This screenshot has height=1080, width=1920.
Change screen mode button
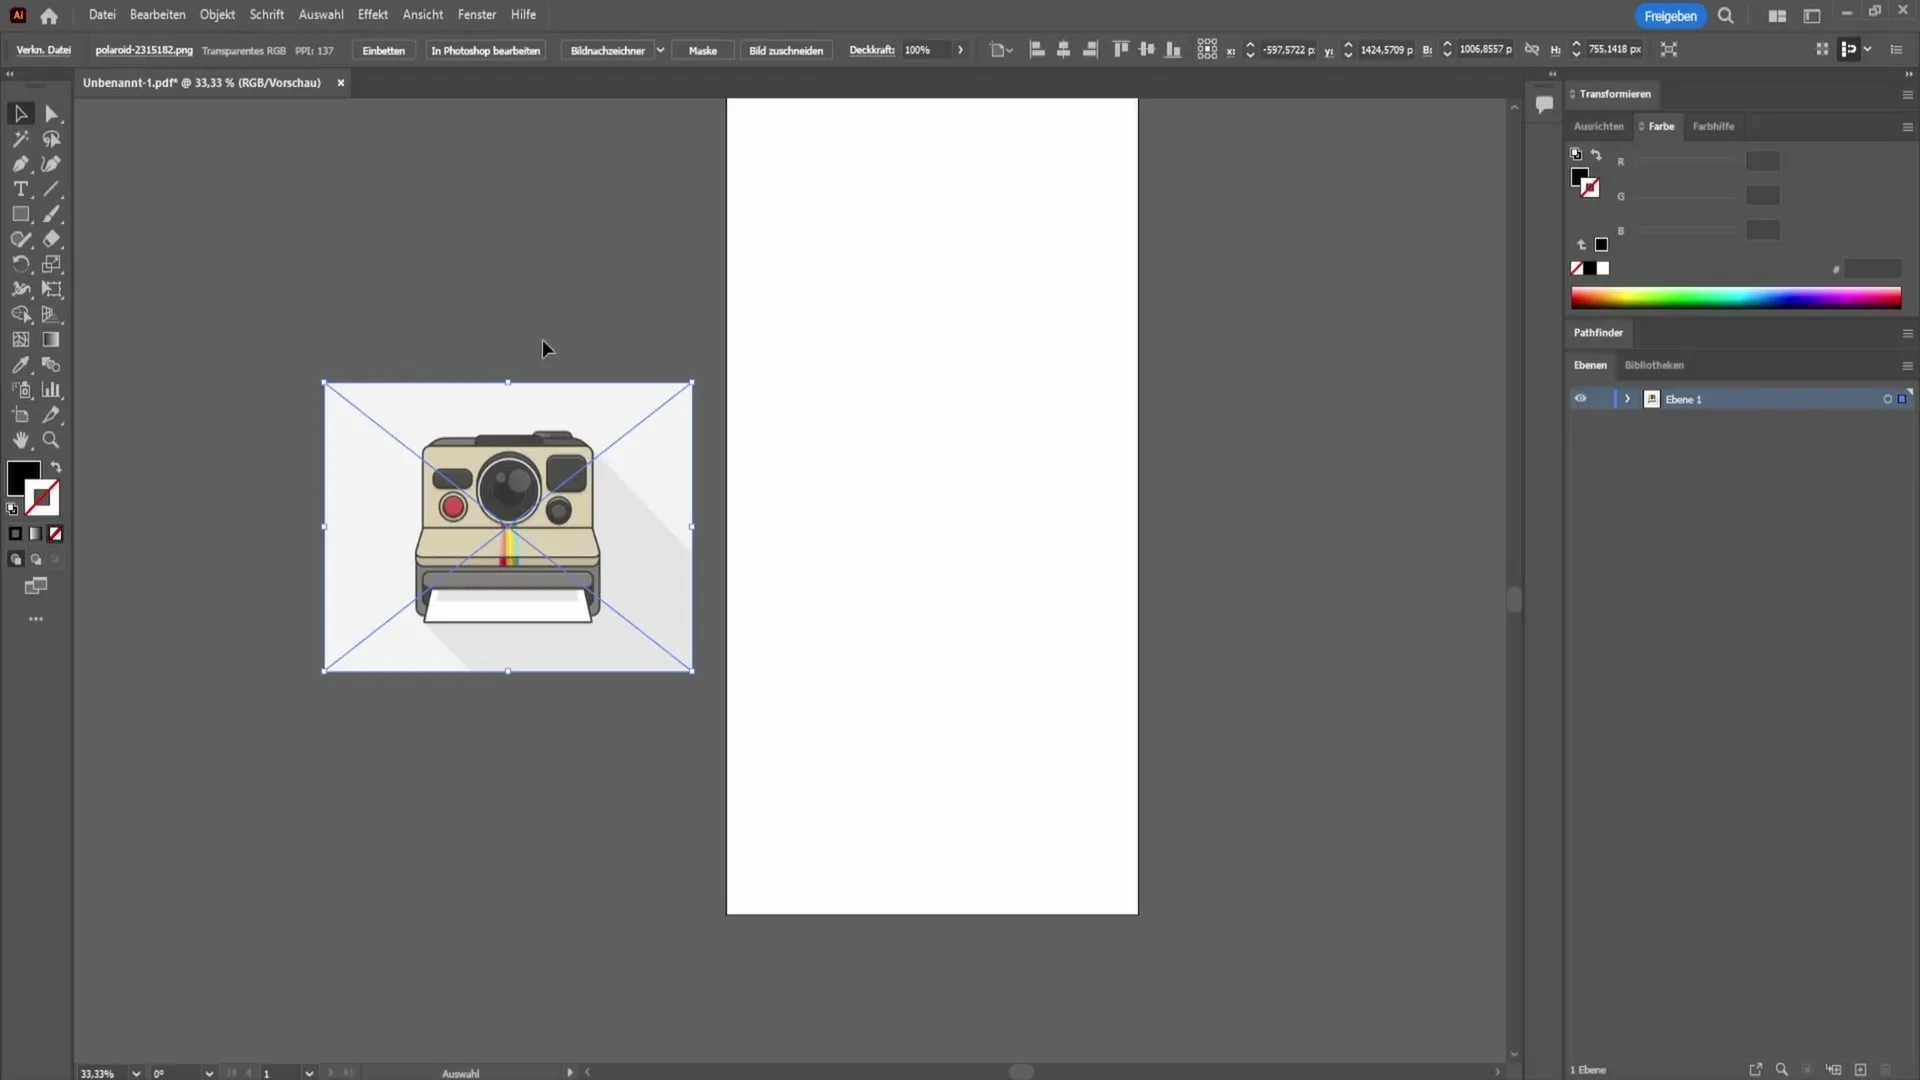[36, 586]
